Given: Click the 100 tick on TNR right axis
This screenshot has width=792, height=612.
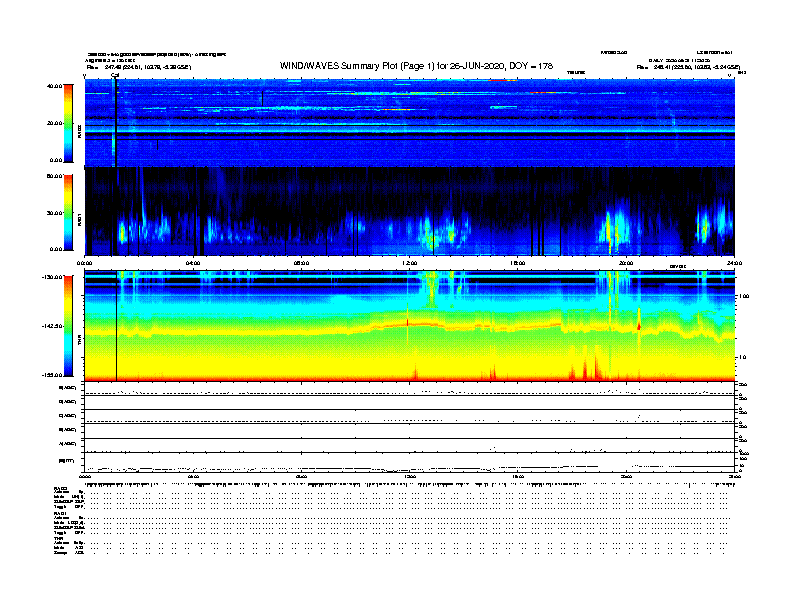Looking at the screenshot, I should tap(744, 296).
